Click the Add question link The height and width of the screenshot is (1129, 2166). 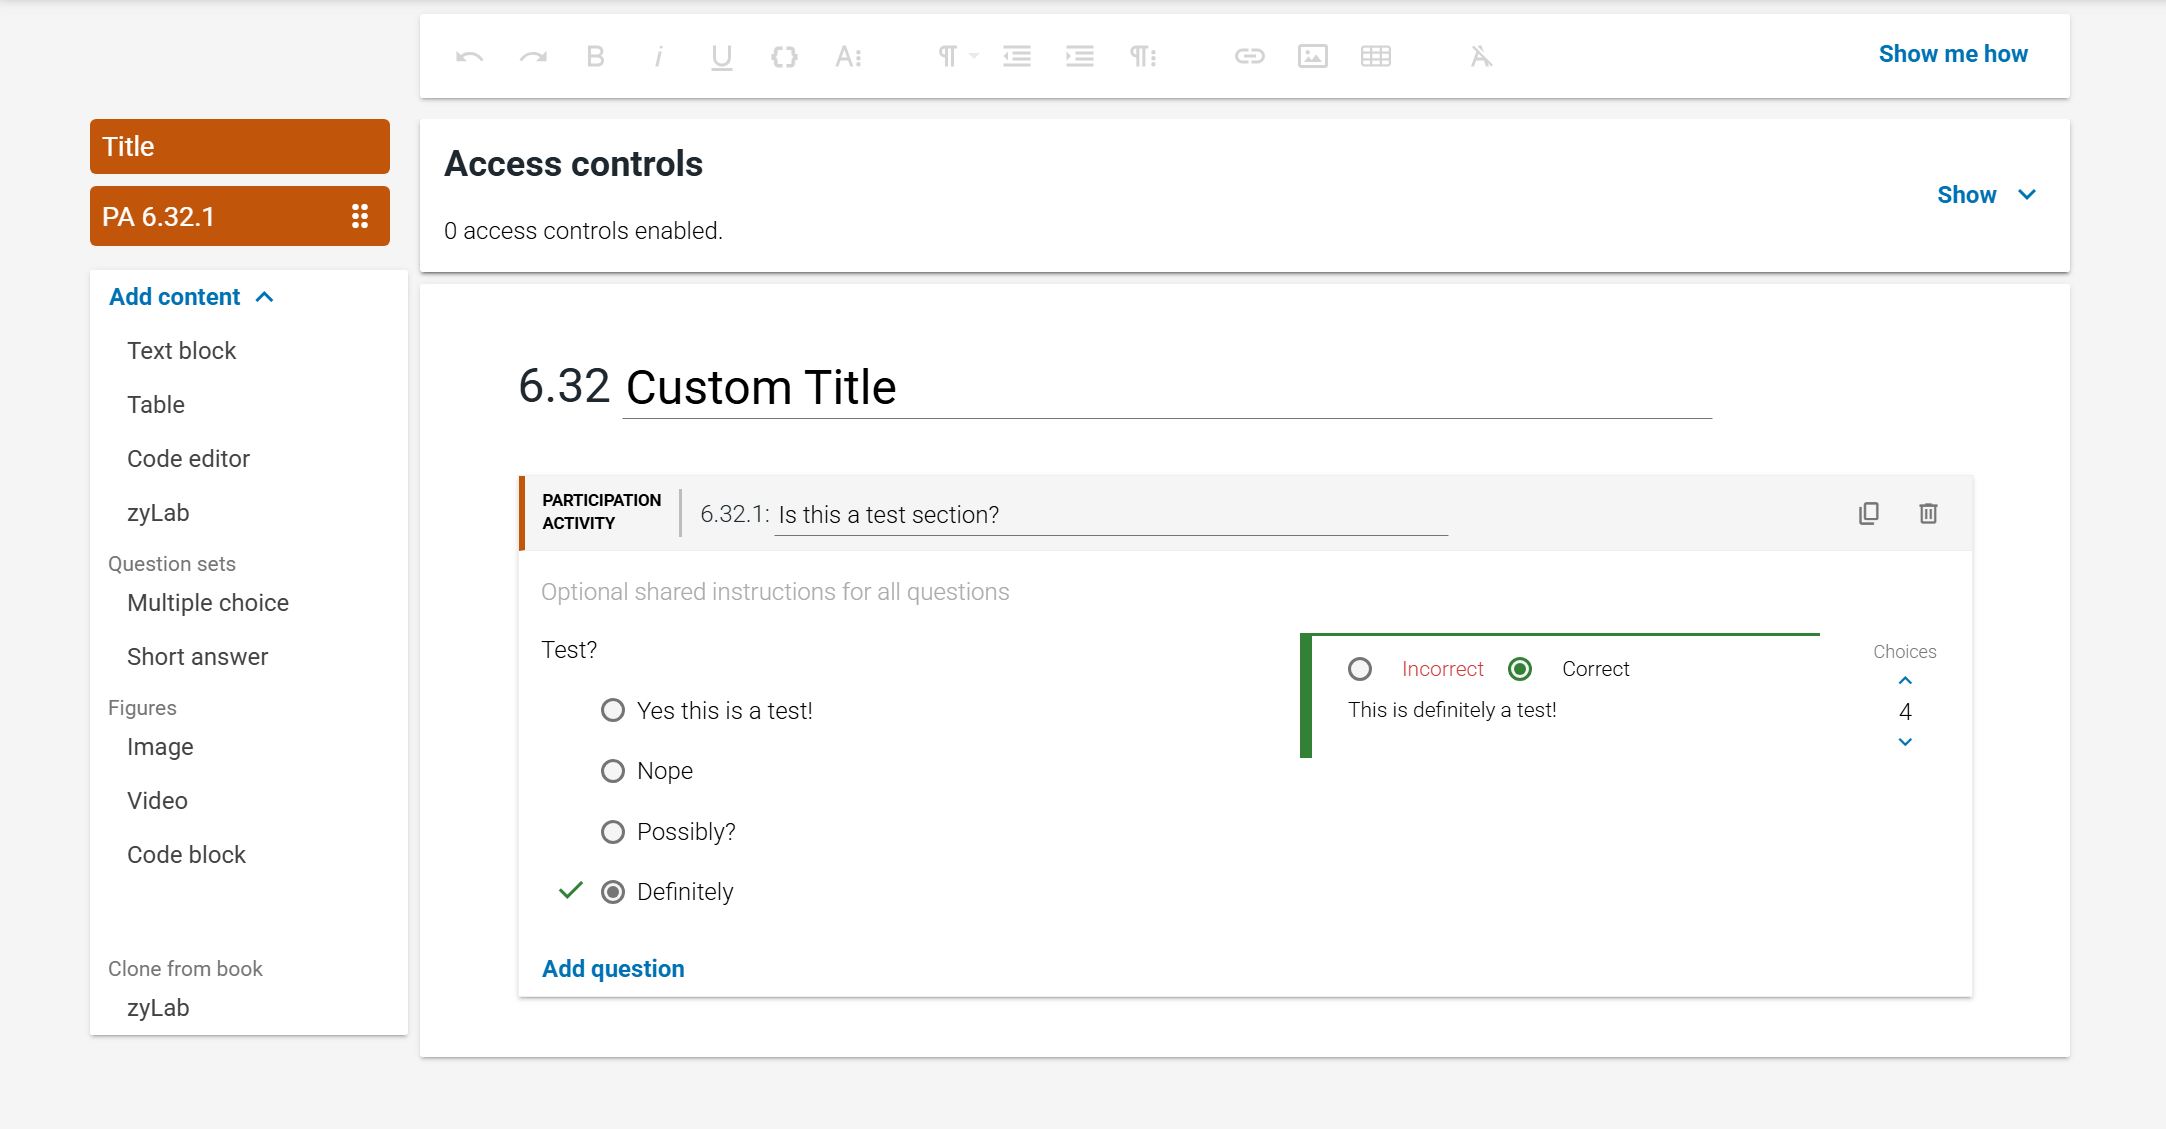pos(613,969)
